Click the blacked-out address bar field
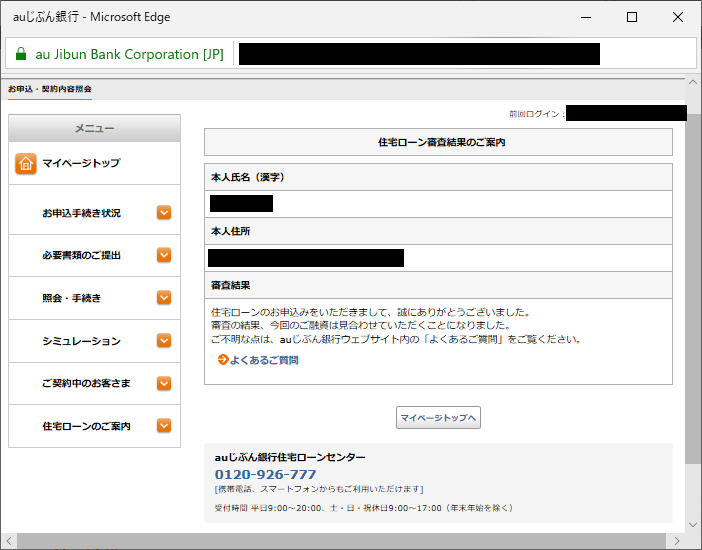This screenshot has width=702, height=550. pyautogui.click(x=419, y=54)
